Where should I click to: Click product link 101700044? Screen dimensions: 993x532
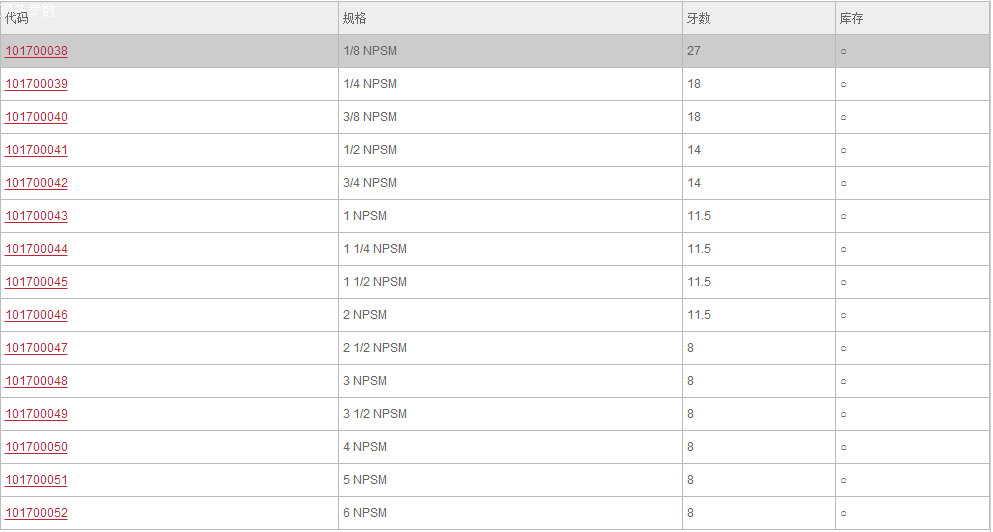click(x=37, y=249)
